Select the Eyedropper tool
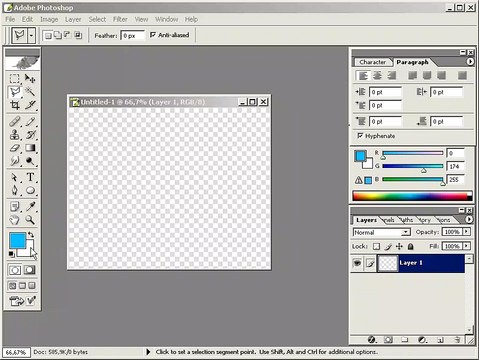The image size is (479, 360). 30,207
